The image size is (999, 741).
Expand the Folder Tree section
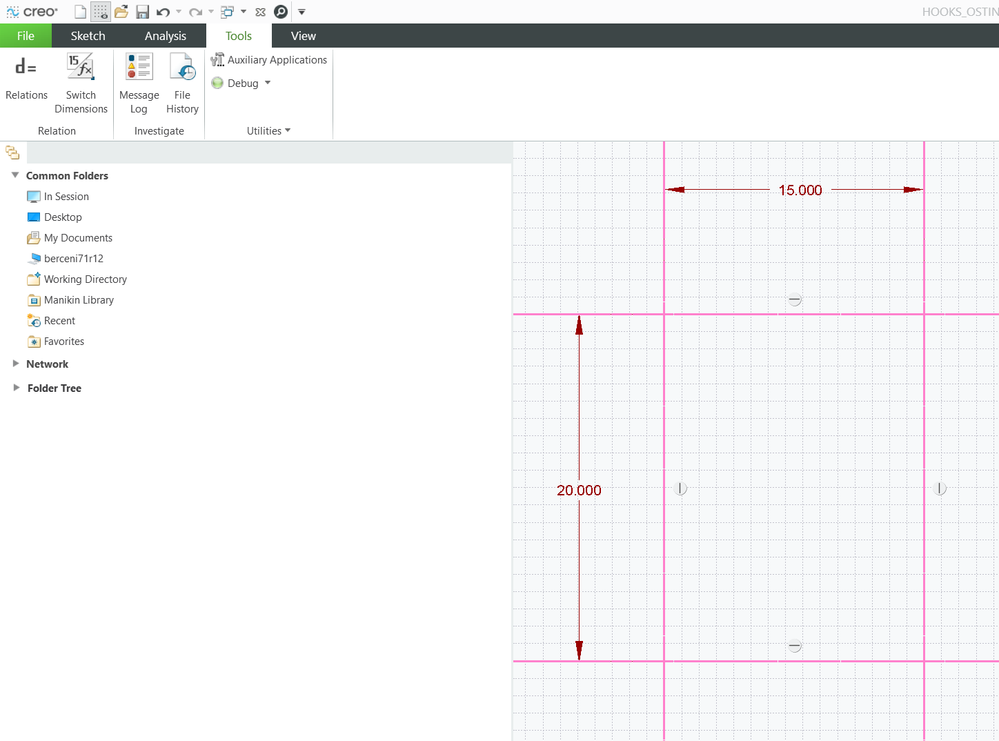pos(15,388)
